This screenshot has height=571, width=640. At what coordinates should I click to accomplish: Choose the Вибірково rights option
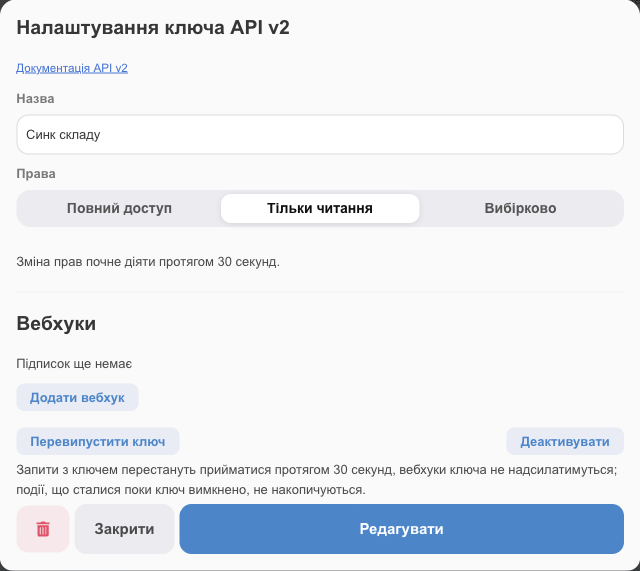click(520, 208)
